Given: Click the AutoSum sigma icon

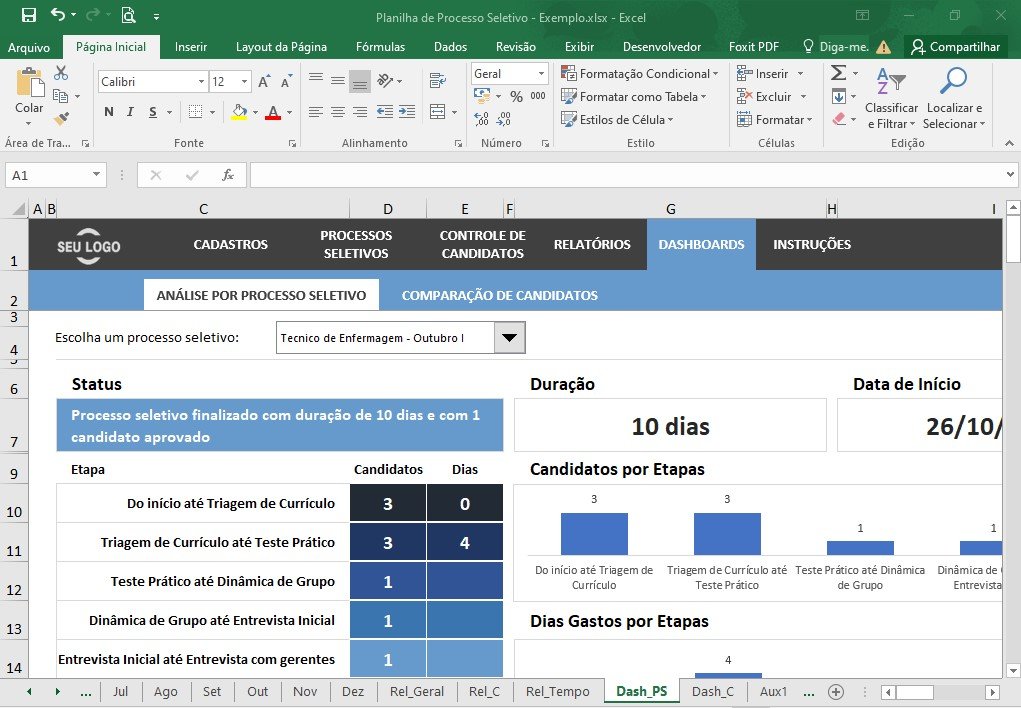Looking at the screenshot, I should tap(839, 72).
